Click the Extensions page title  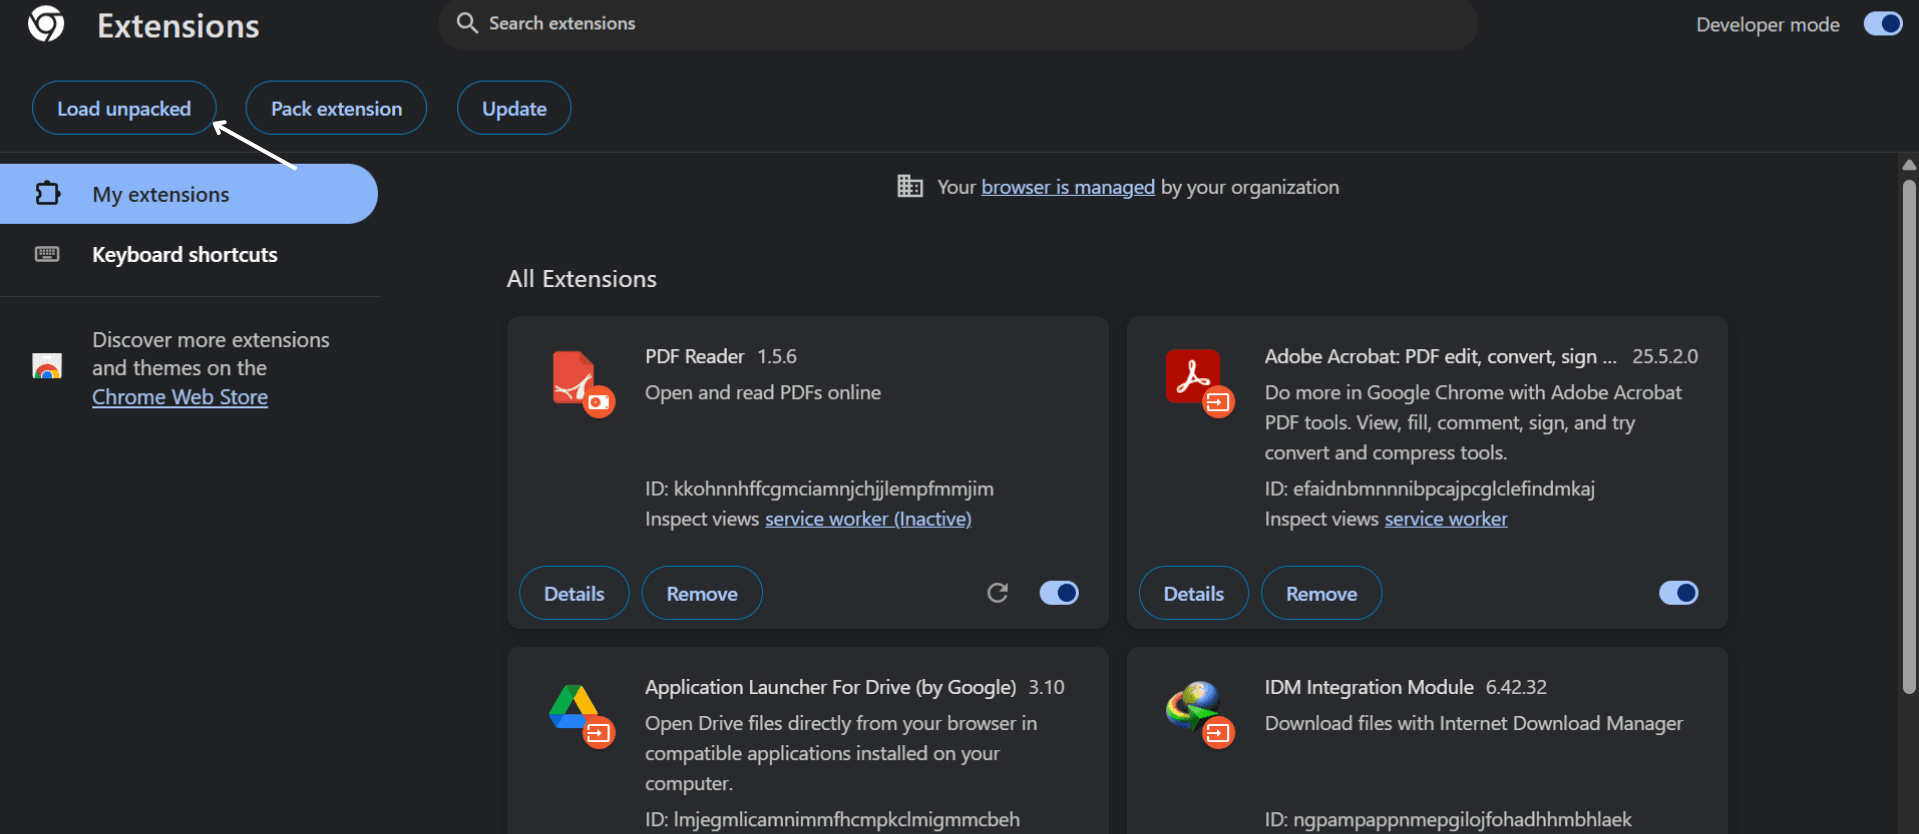coord(178,26)
